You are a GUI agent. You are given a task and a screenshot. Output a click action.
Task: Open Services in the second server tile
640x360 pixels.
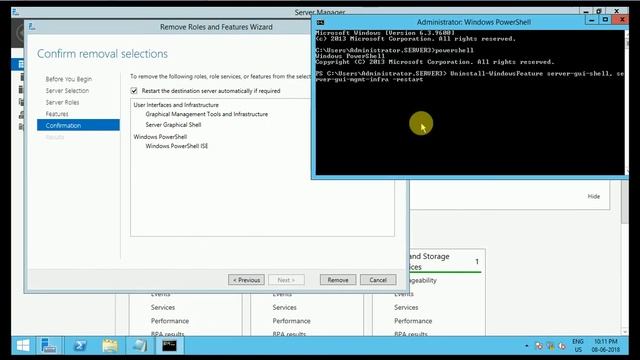click(284, 307)
